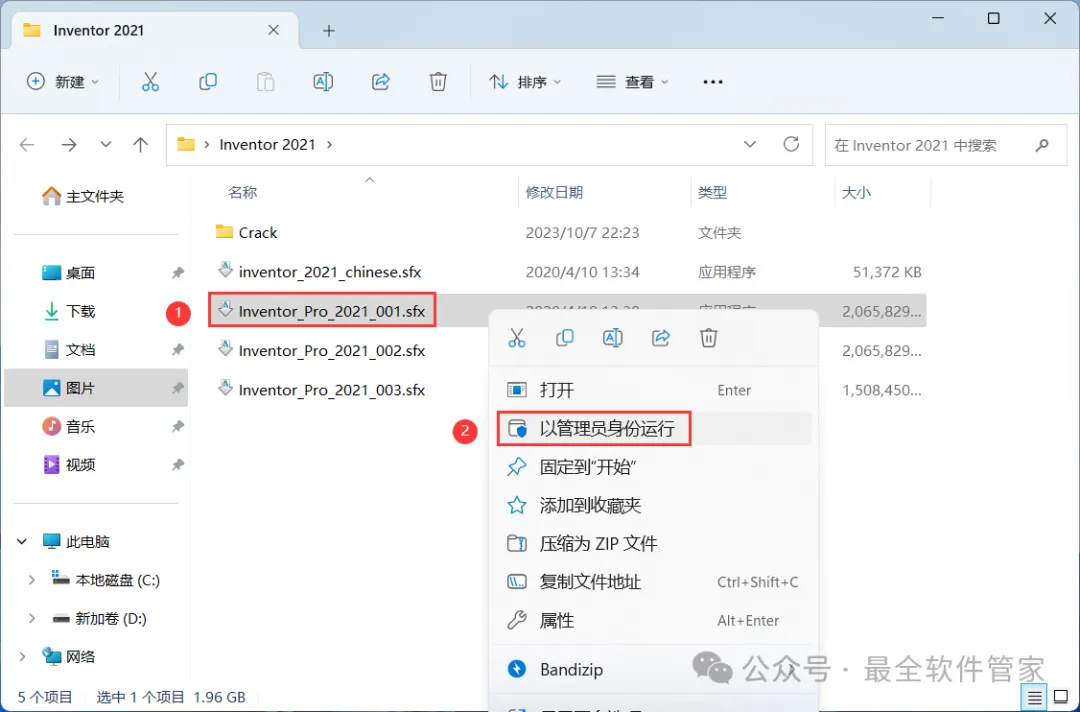Expand the 网络 tree node

[22, 657]
